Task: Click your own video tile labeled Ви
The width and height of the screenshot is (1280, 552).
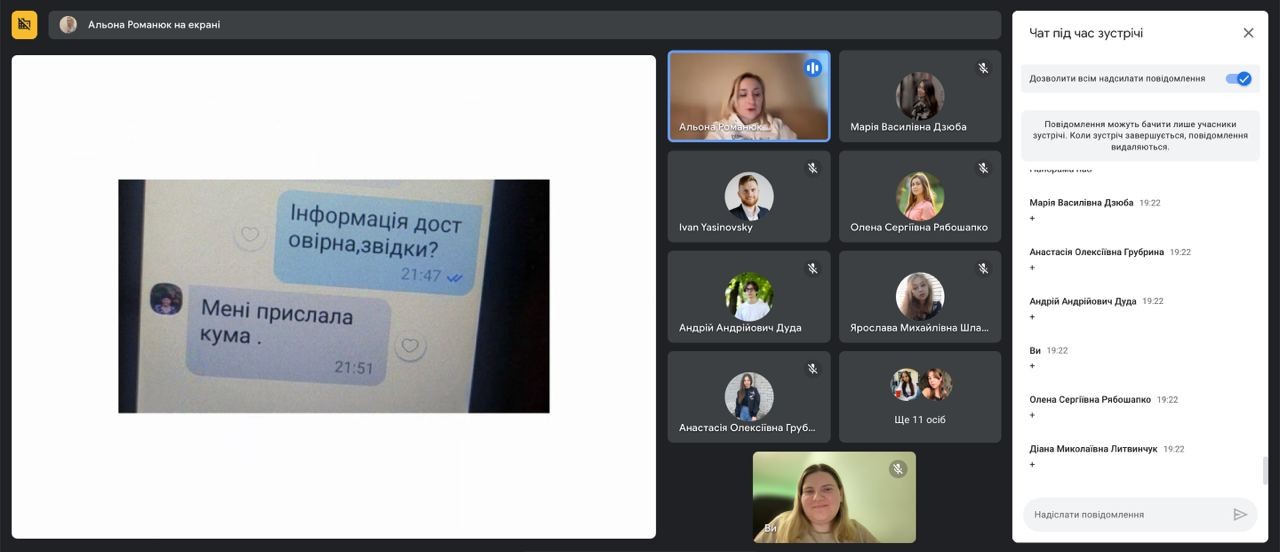Action: tap(833, 496)
